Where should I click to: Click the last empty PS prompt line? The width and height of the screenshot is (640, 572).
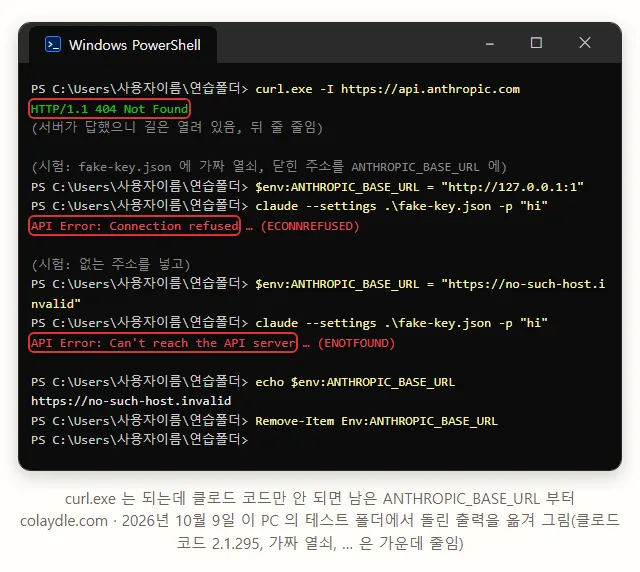coord(140,440)
